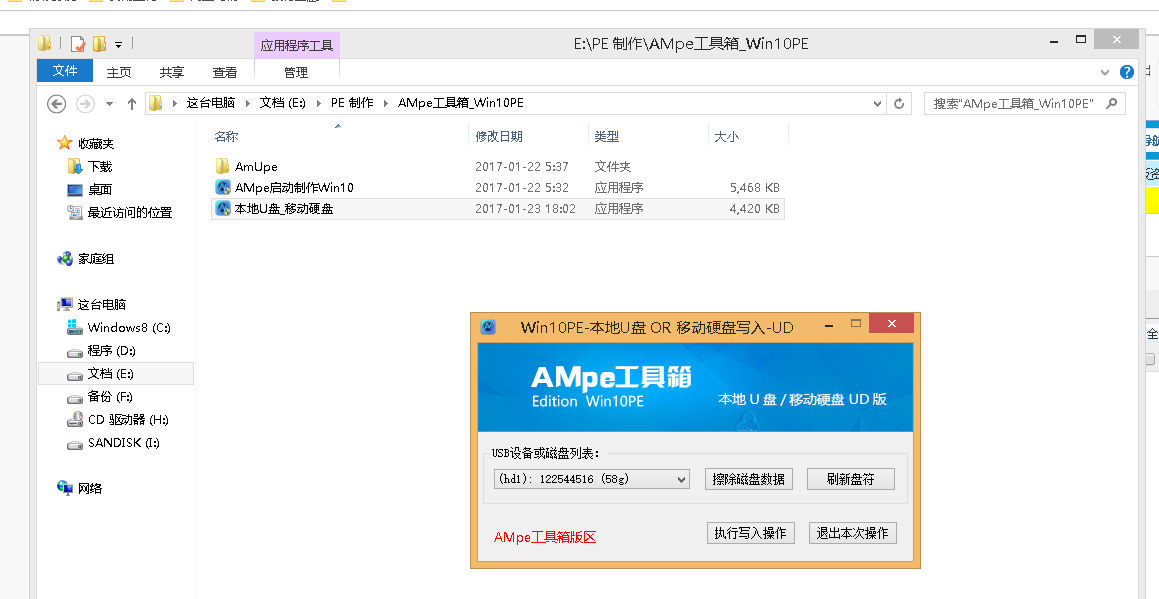Go back using the Explorer back arrow
This screenshot has height=599, width=1159.
point(57,104)
